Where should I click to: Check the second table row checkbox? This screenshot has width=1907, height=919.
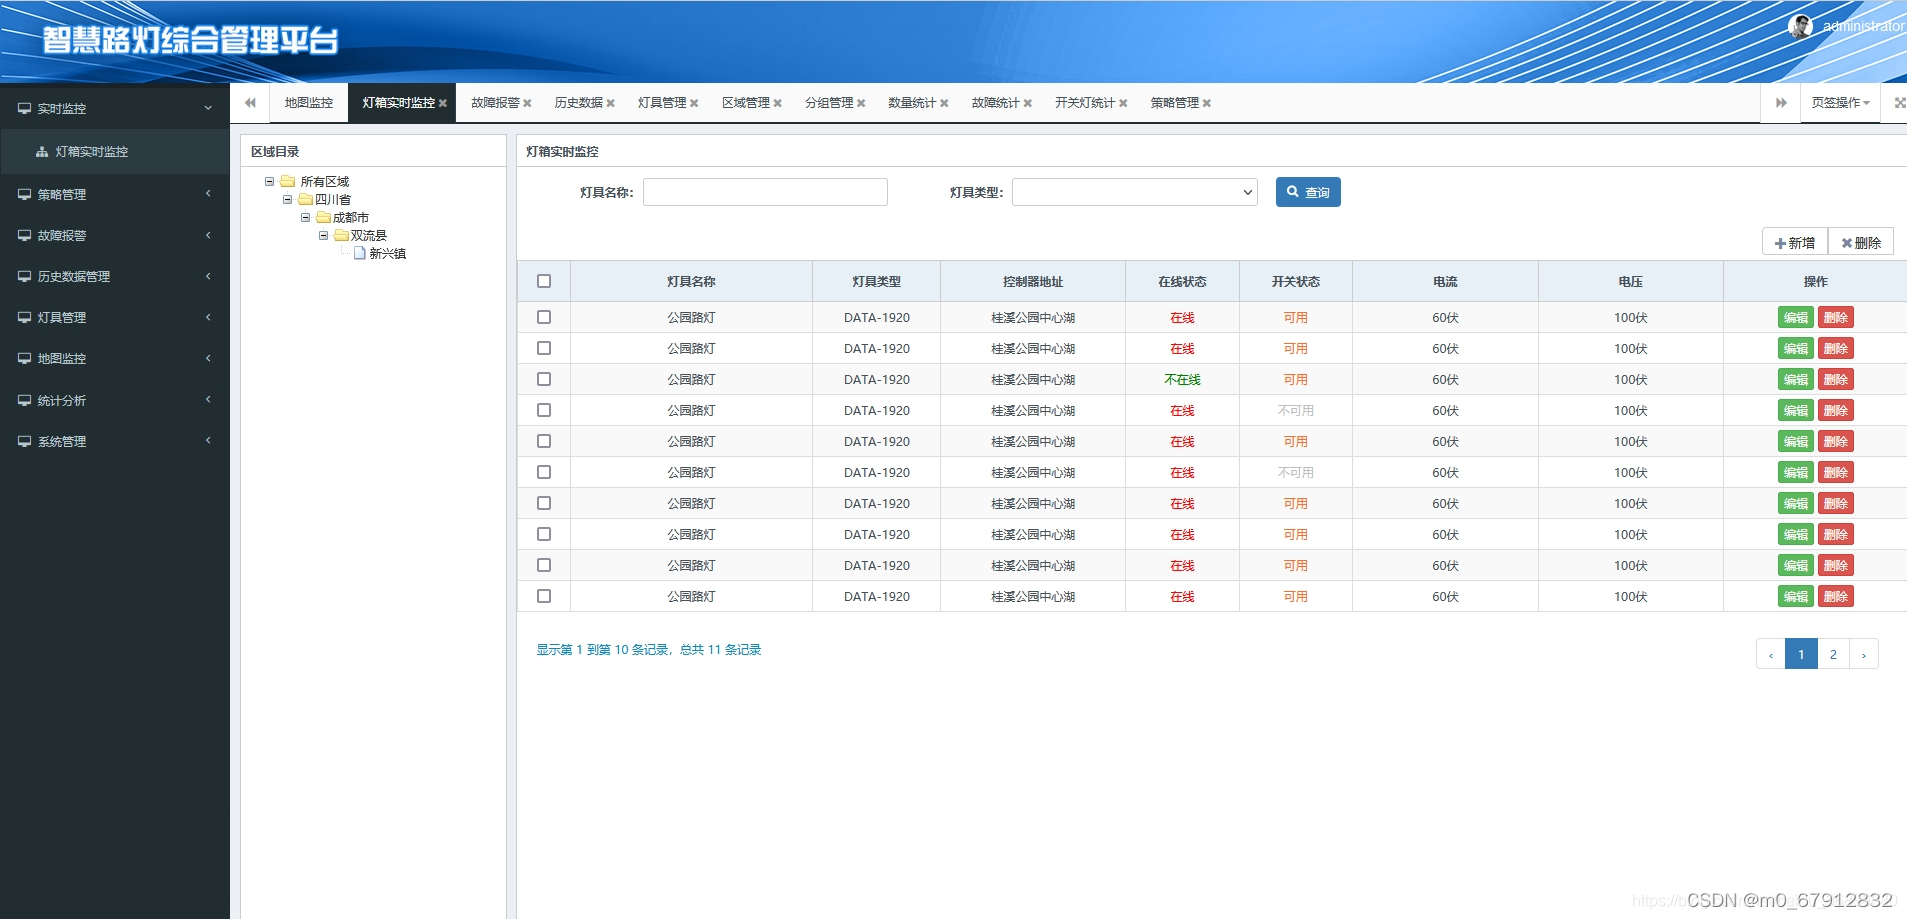pyautogui.click(x=544, y=348)
